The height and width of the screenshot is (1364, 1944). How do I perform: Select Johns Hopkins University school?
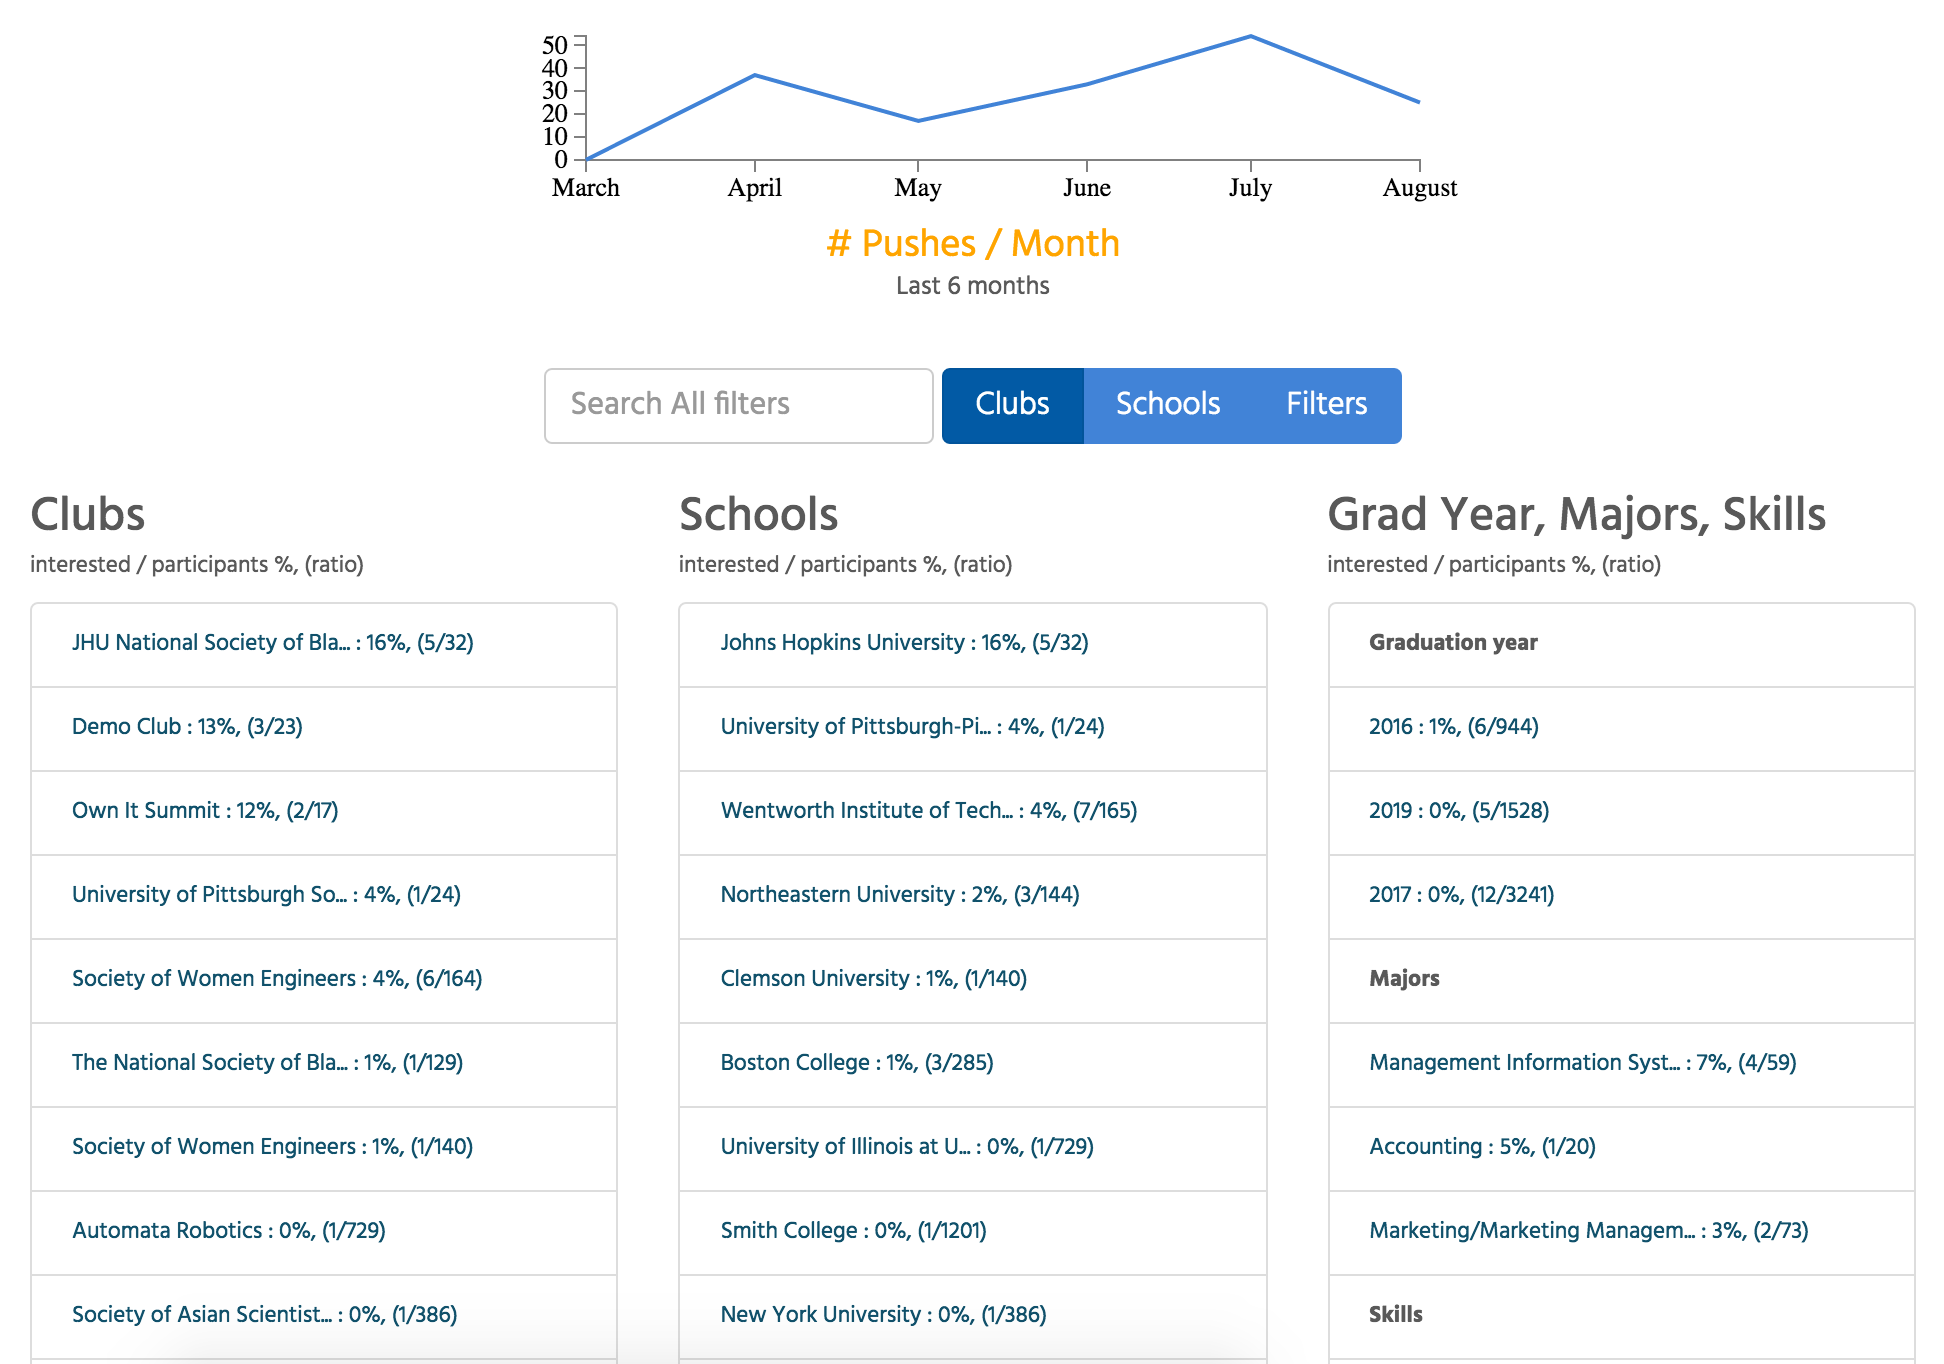(904, 643)
